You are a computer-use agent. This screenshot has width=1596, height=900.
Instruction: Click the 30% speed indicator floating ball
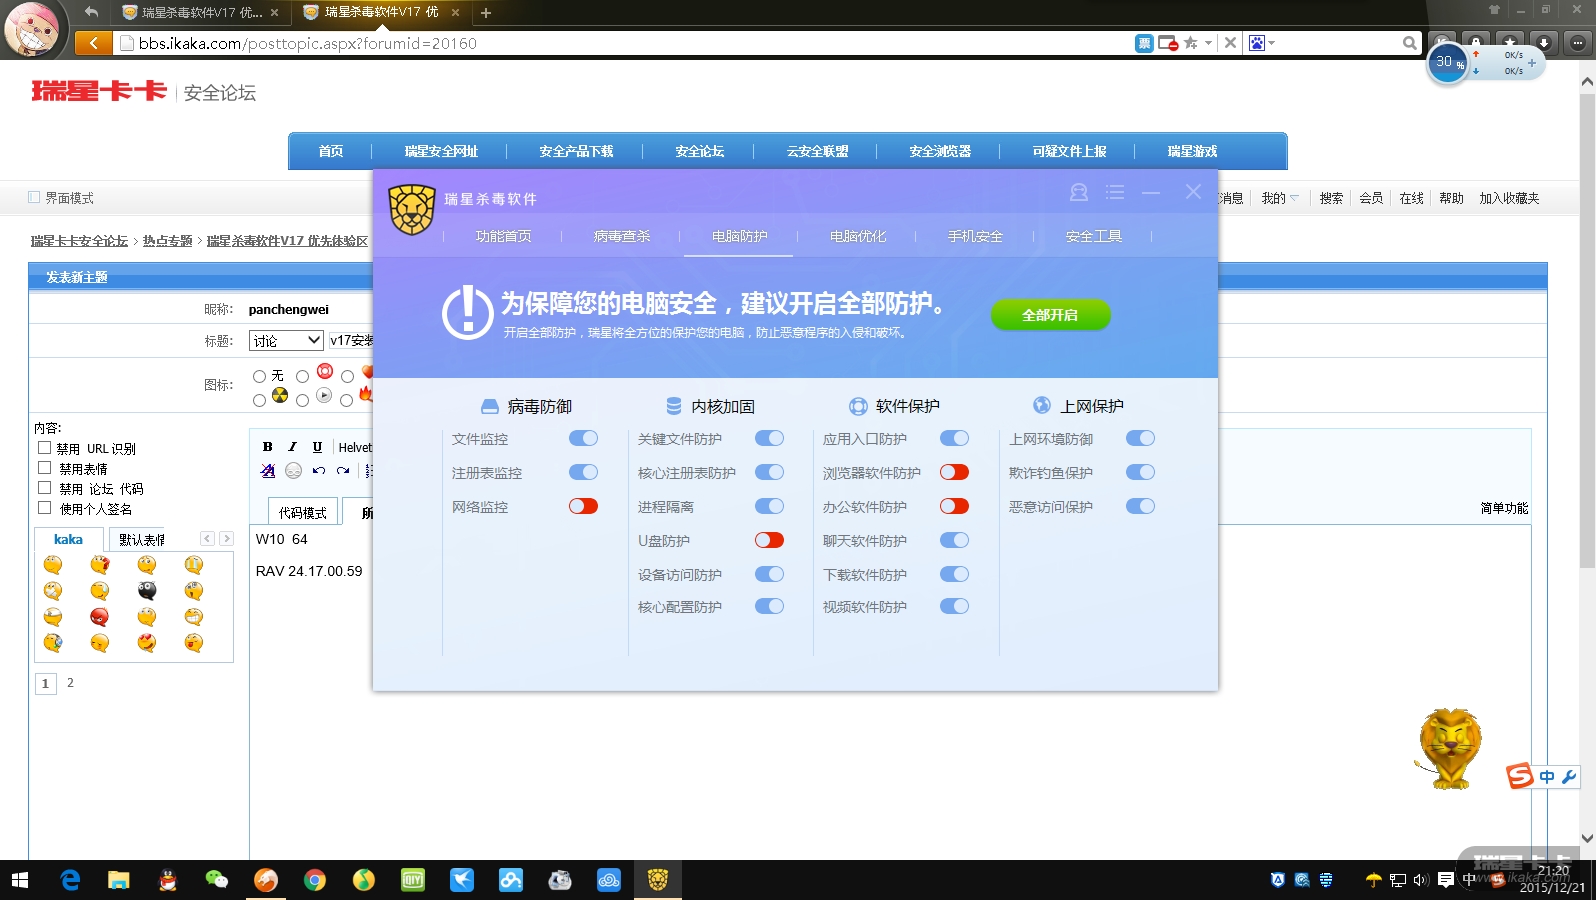(x=1446, y=64)
